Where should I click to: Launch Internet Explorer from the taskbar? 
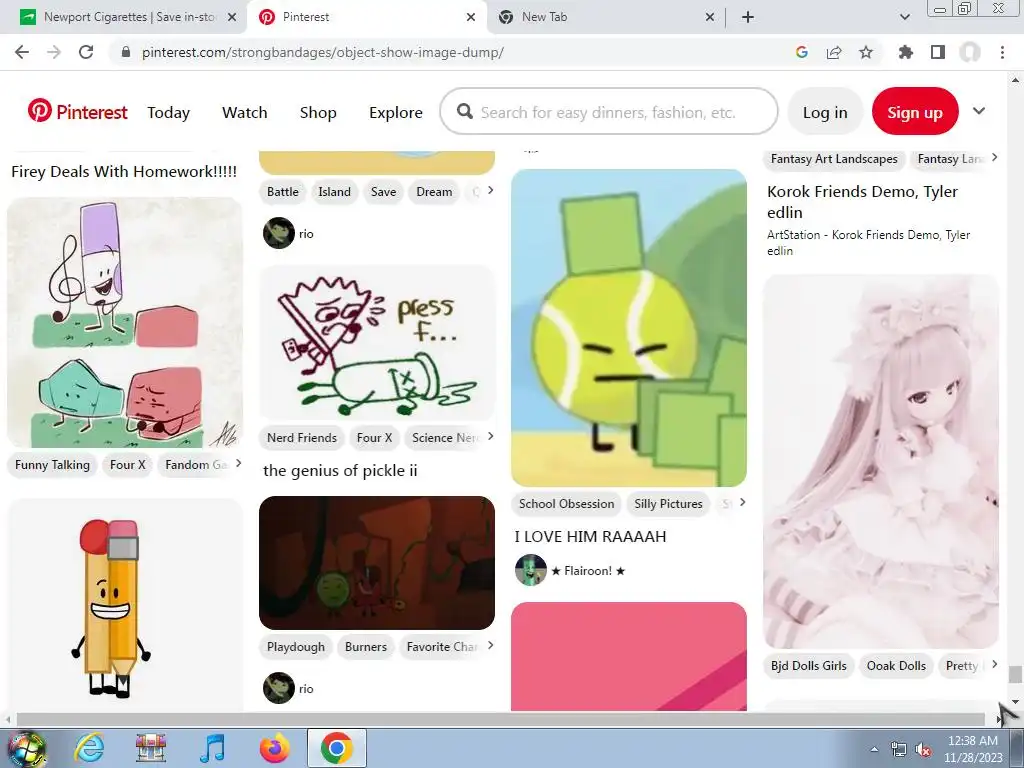coord(89,748)
